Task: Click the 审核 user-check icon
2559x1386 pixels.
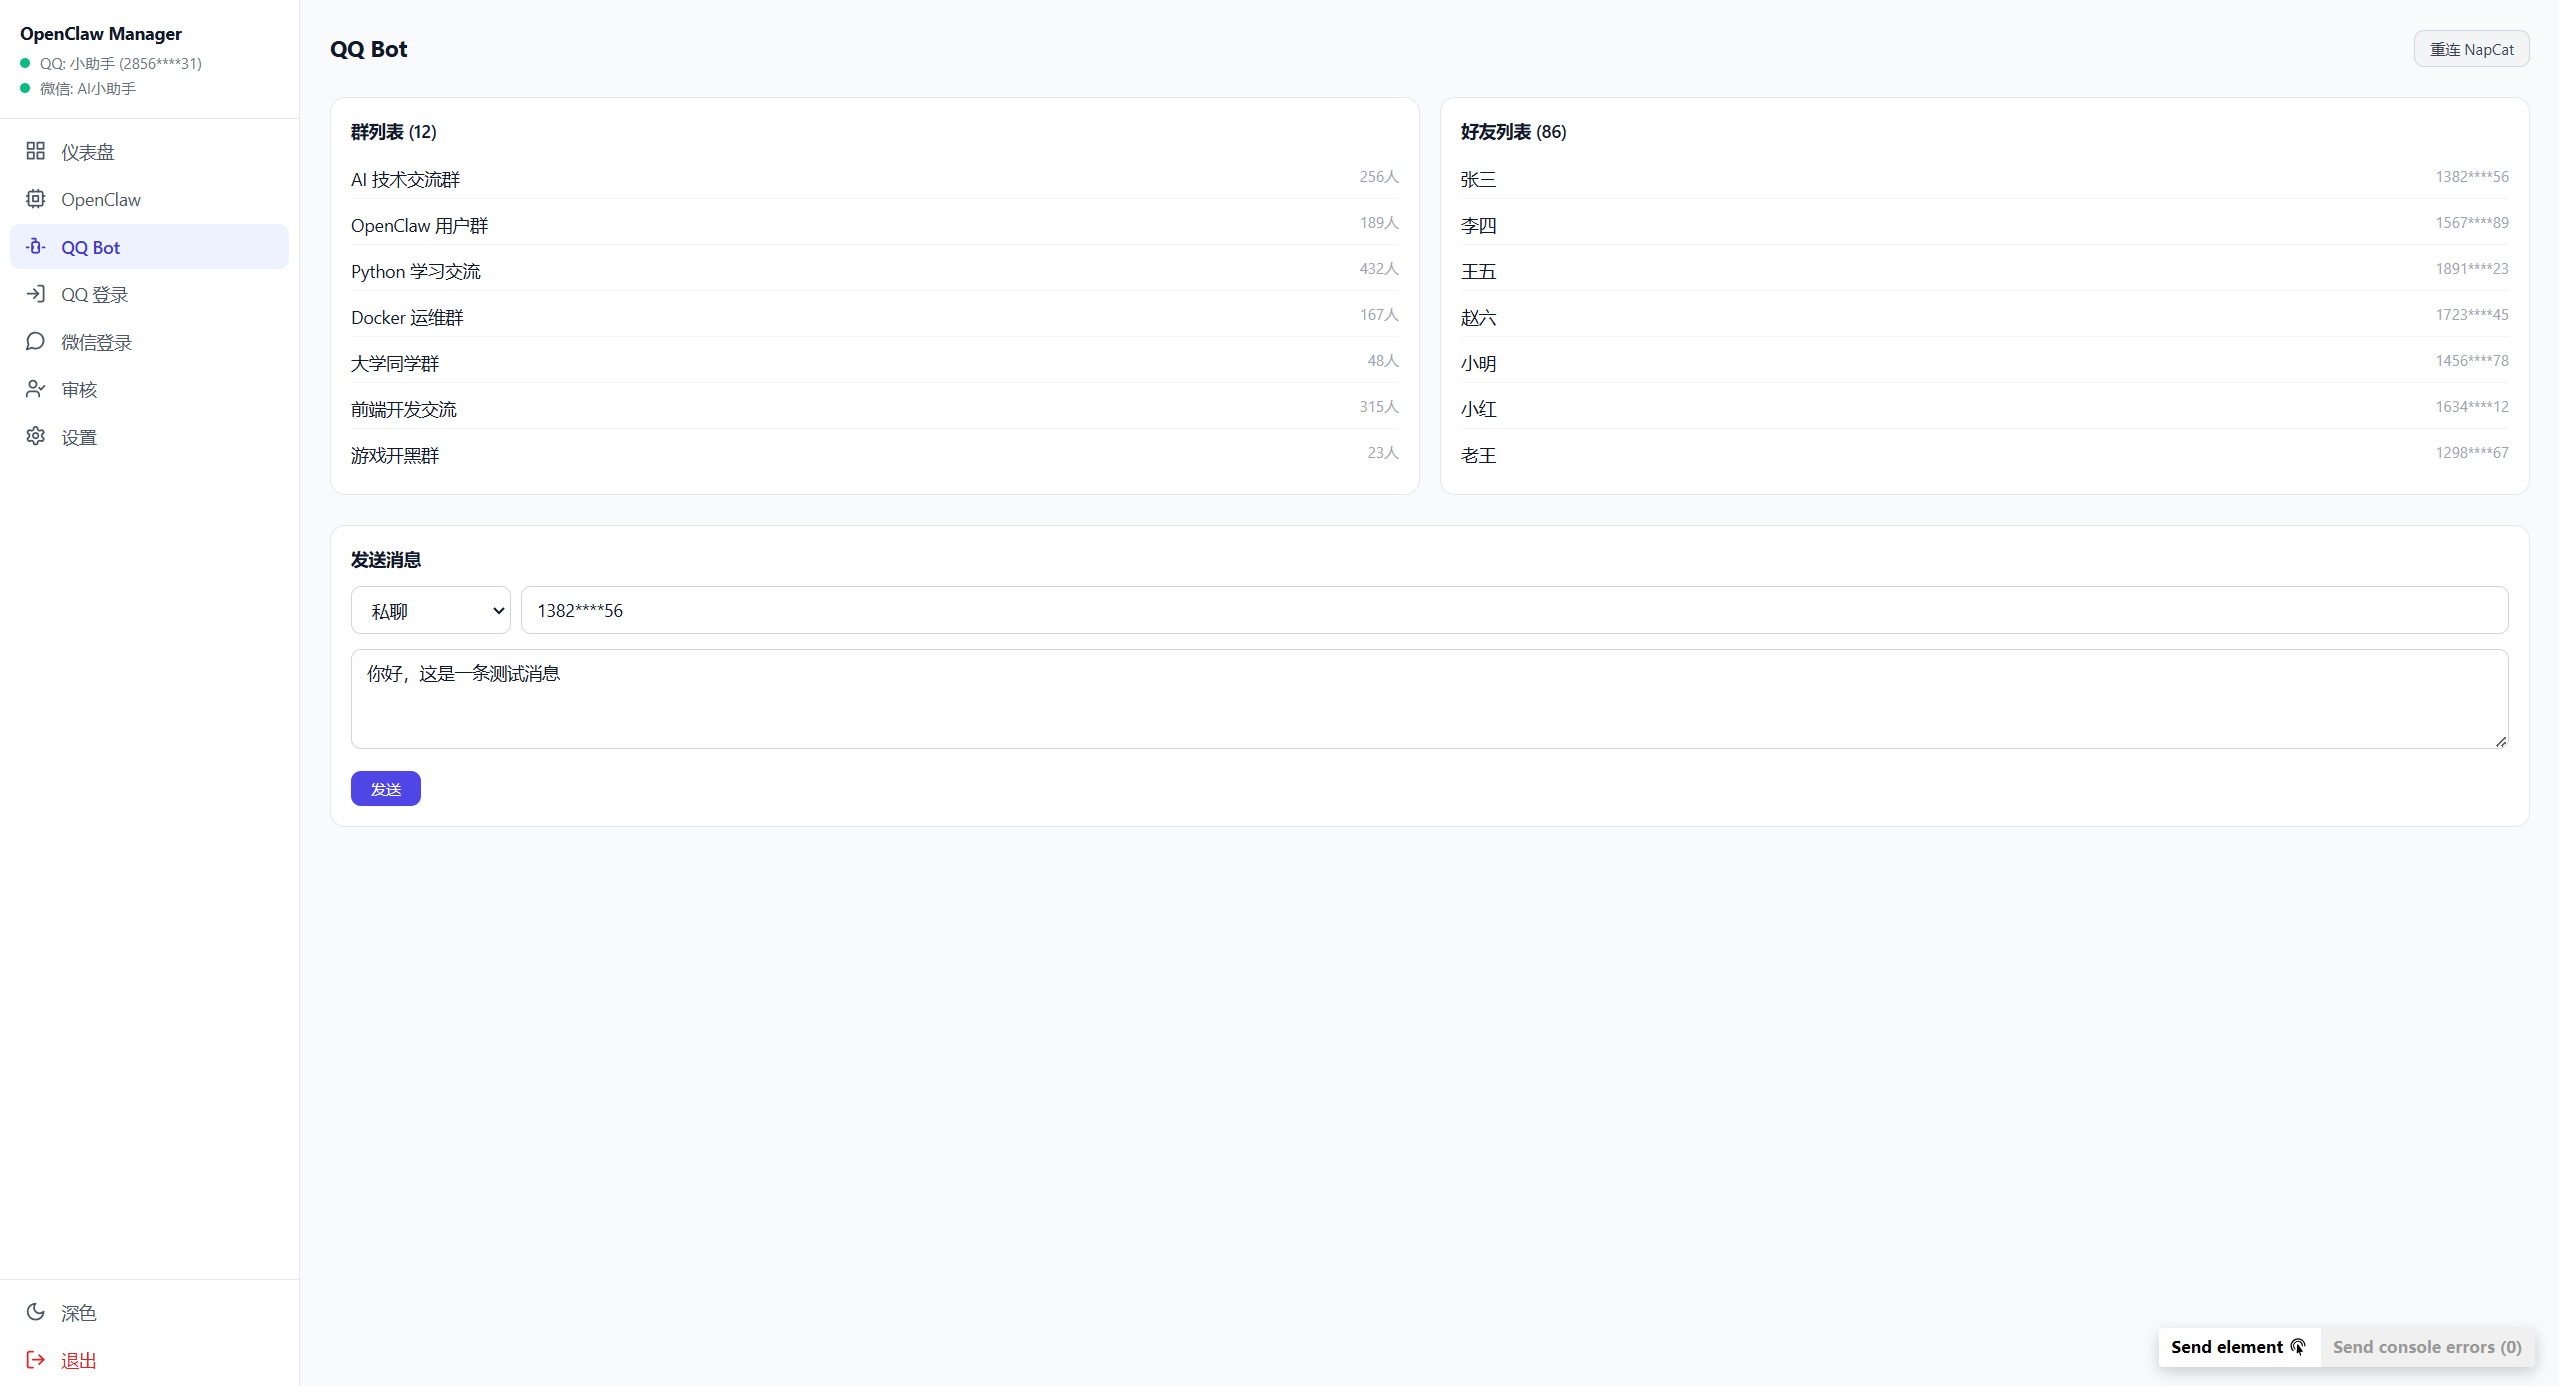Action: [35, 389]
